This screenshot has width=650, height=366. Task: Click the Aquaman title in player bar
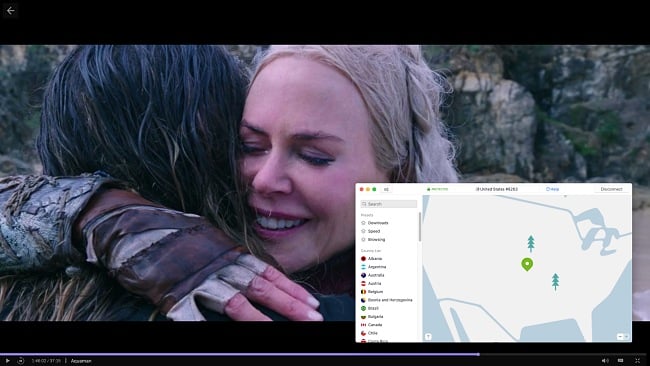point(81,361)
